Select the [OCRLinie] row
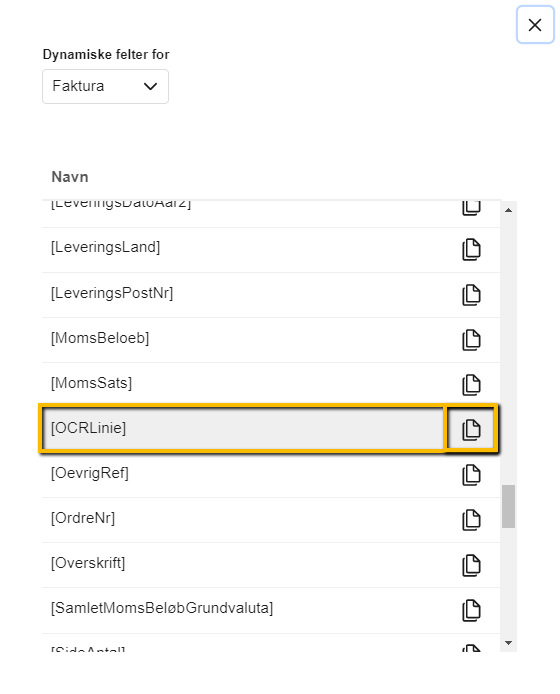The width and height of the screenshot is (560, 694). [x=243, y=428]
